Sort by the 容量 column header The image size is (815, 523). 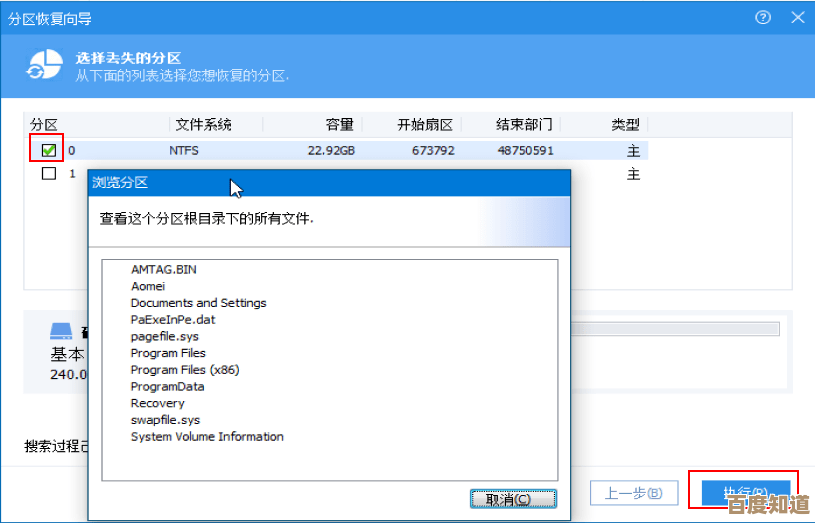tap(339, 125)
